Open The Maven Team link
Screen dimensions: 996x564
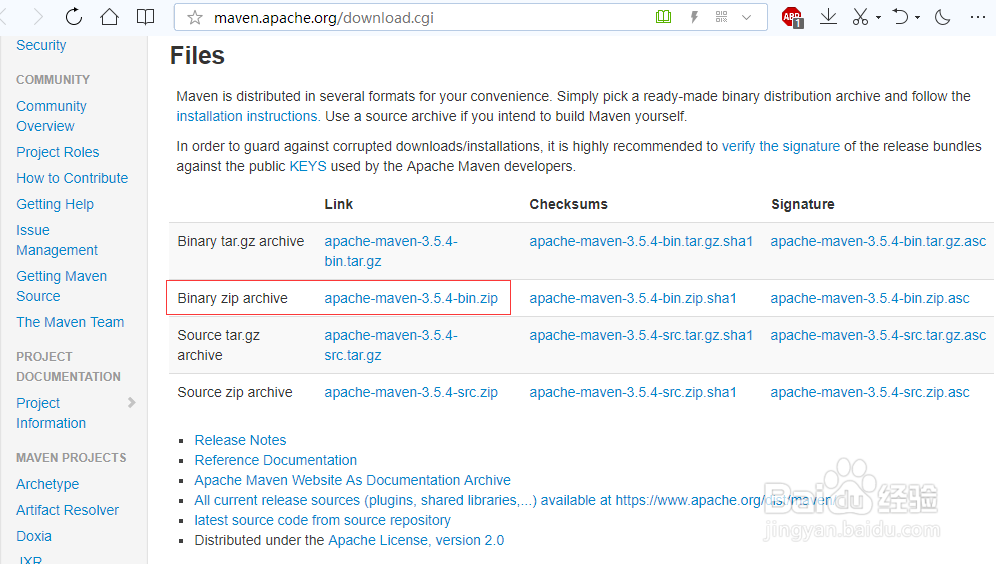click(x=71, y=323)
